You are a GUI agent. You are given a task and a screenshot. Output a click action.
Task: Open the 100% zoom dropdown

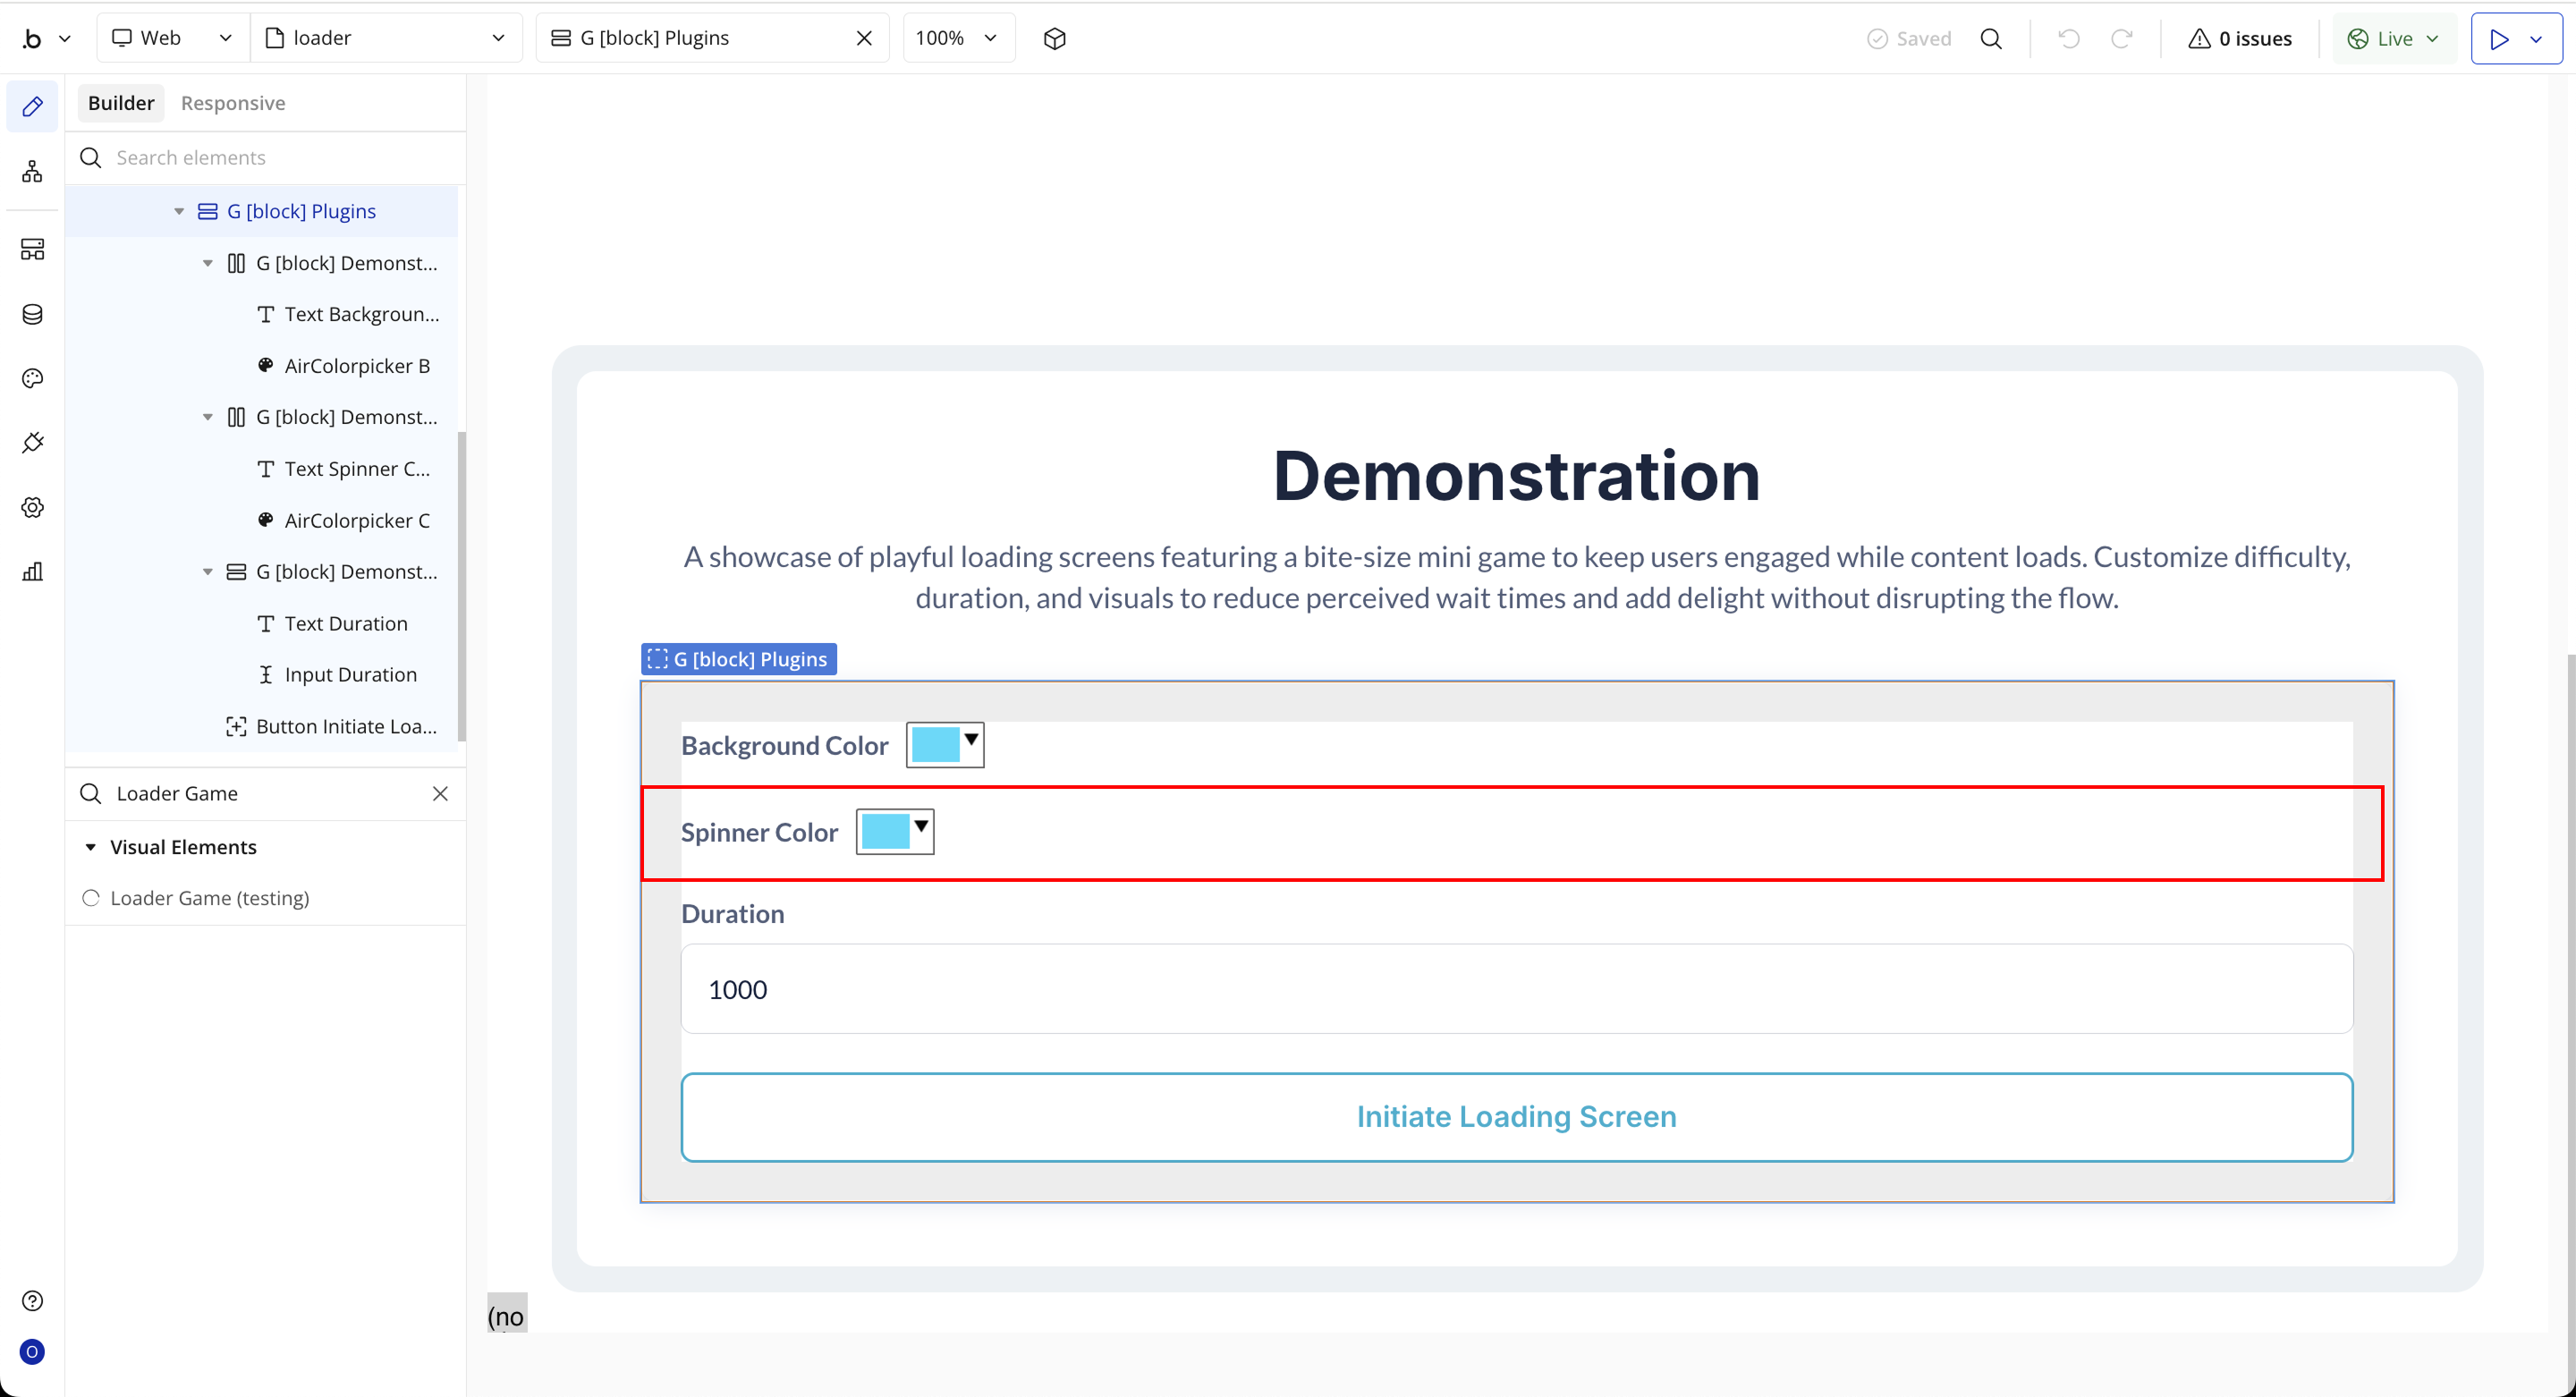click(x=957, y=38)
